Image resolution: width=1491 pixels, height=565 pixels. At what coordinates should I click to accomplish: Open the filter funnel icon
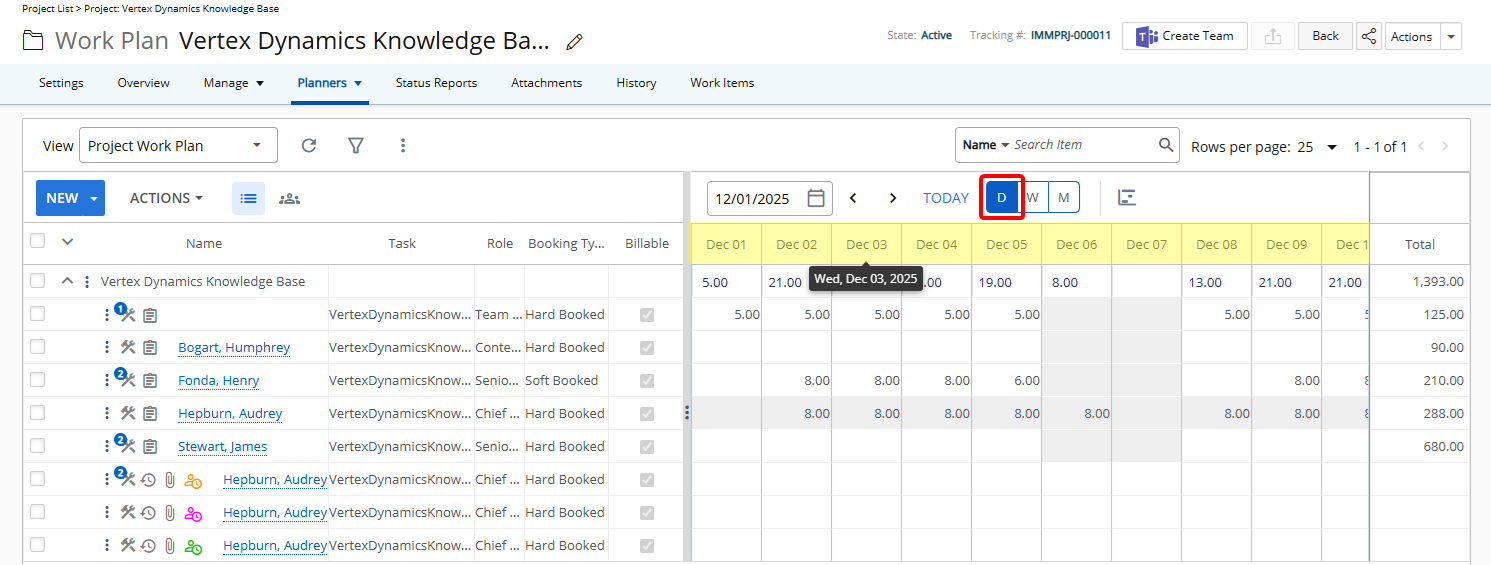(355, 146)
